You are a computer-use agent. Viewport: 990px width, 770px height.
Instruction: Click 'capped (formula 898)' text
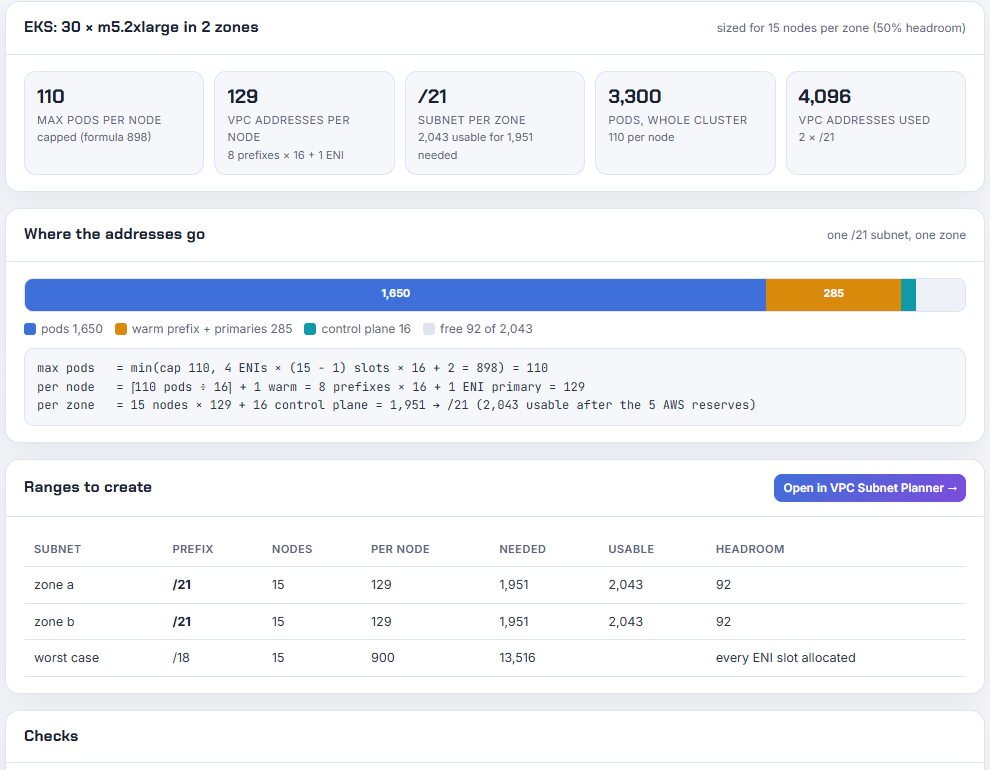[94, 137]
